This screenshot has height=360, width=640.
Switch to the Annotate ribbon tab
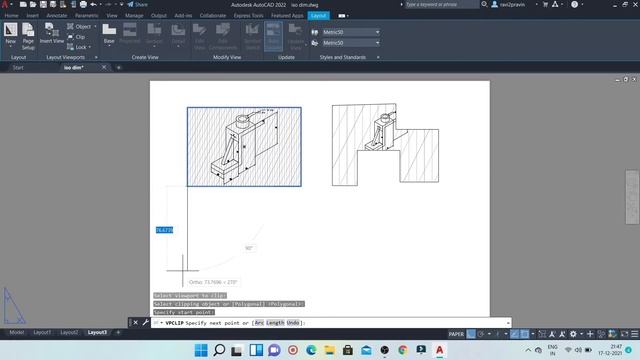[57, 16]
